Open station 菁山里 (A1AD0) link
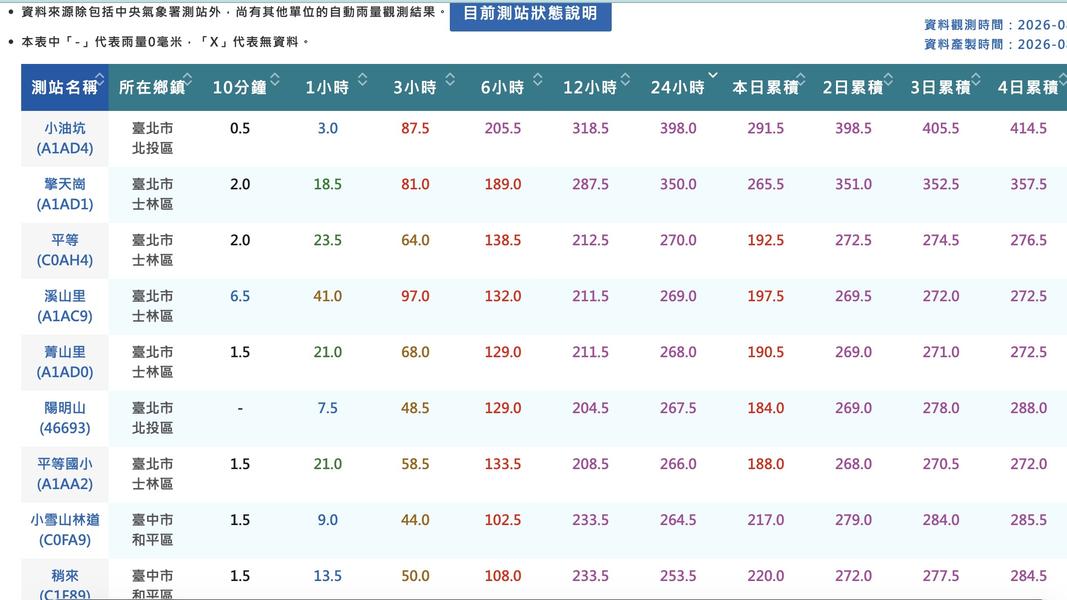The image size is (1067, 600). (65, 362)
